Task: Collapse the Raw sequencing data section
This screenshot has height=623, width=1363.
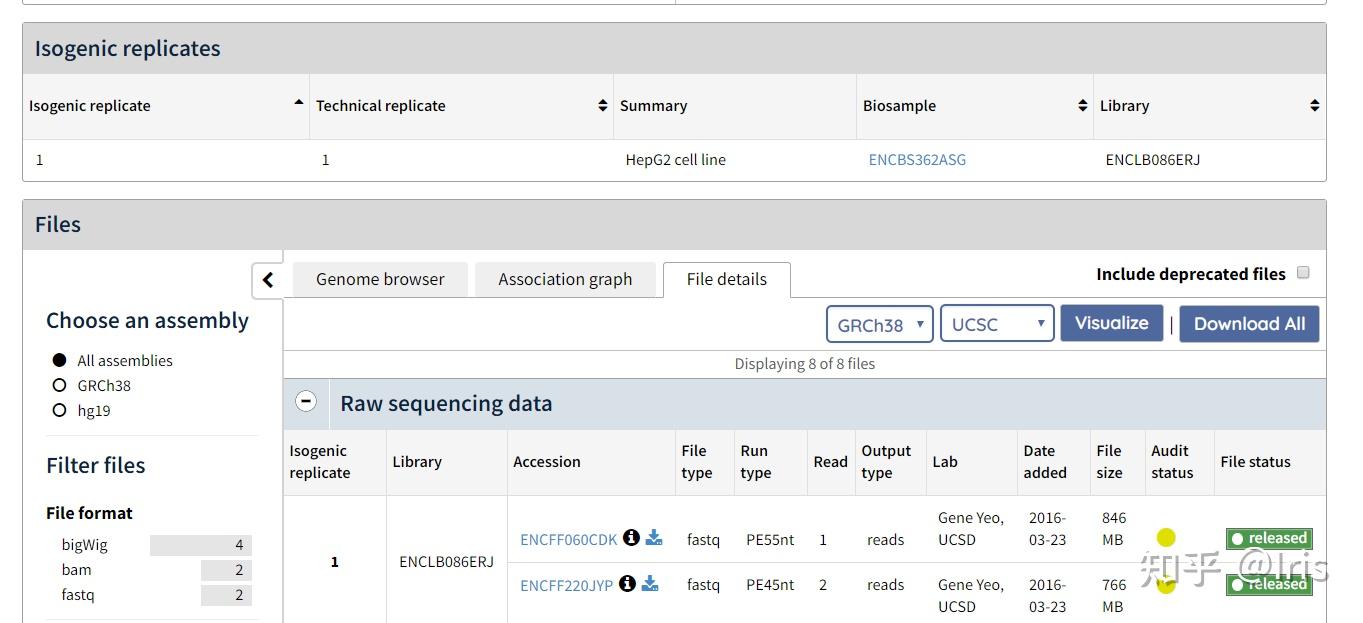Action: tap(306, 402)
